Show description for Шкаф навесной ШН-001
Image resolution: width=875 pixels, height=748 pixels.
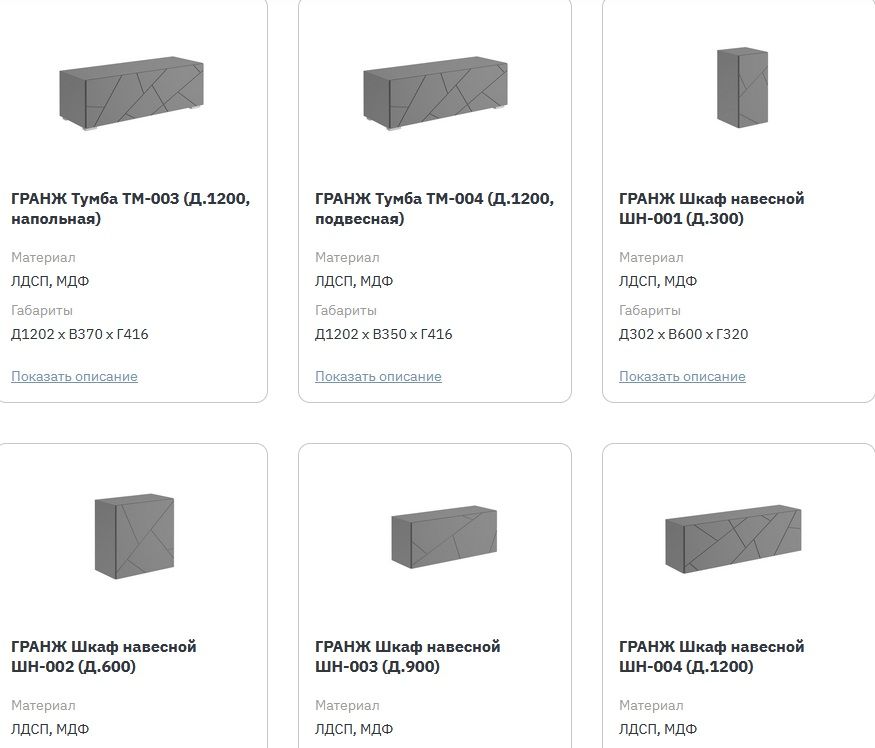[682, 376]
